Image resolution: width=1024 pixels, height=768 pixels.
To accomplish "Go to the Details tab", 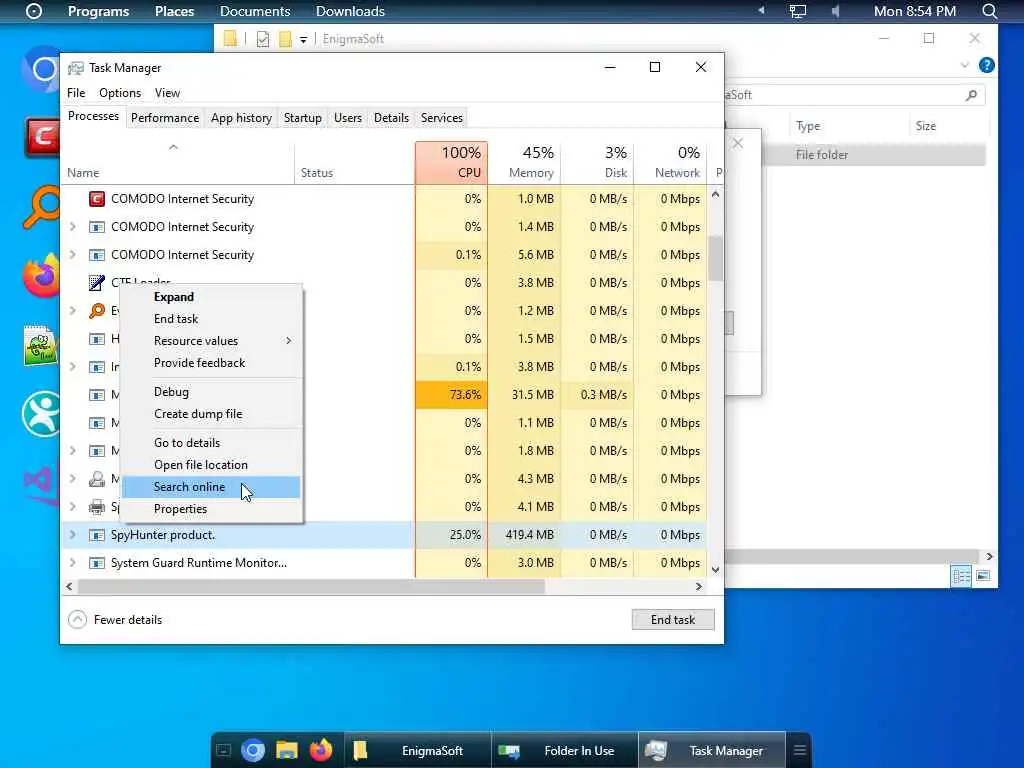I will click(391, 118).
